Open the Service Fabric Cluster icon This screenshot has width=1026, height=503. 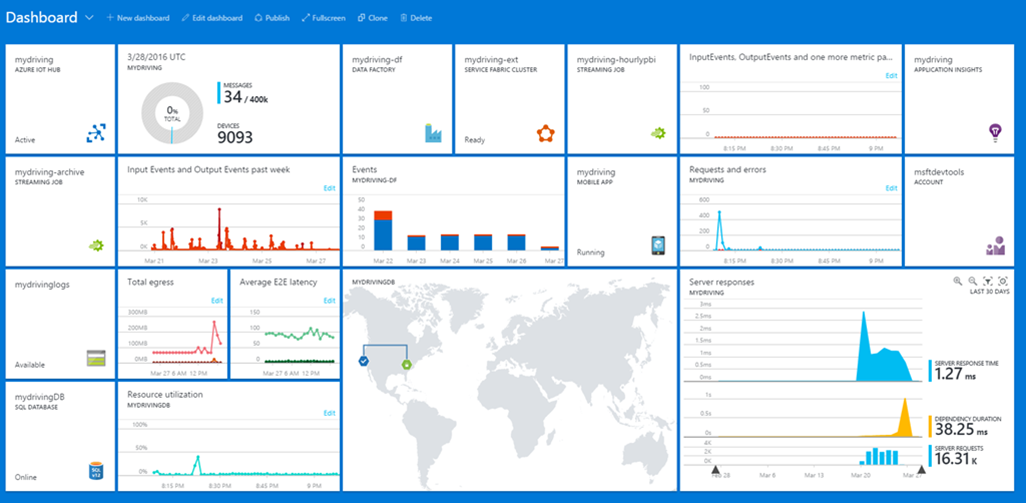pyautogui.click(x=545, y=132)
